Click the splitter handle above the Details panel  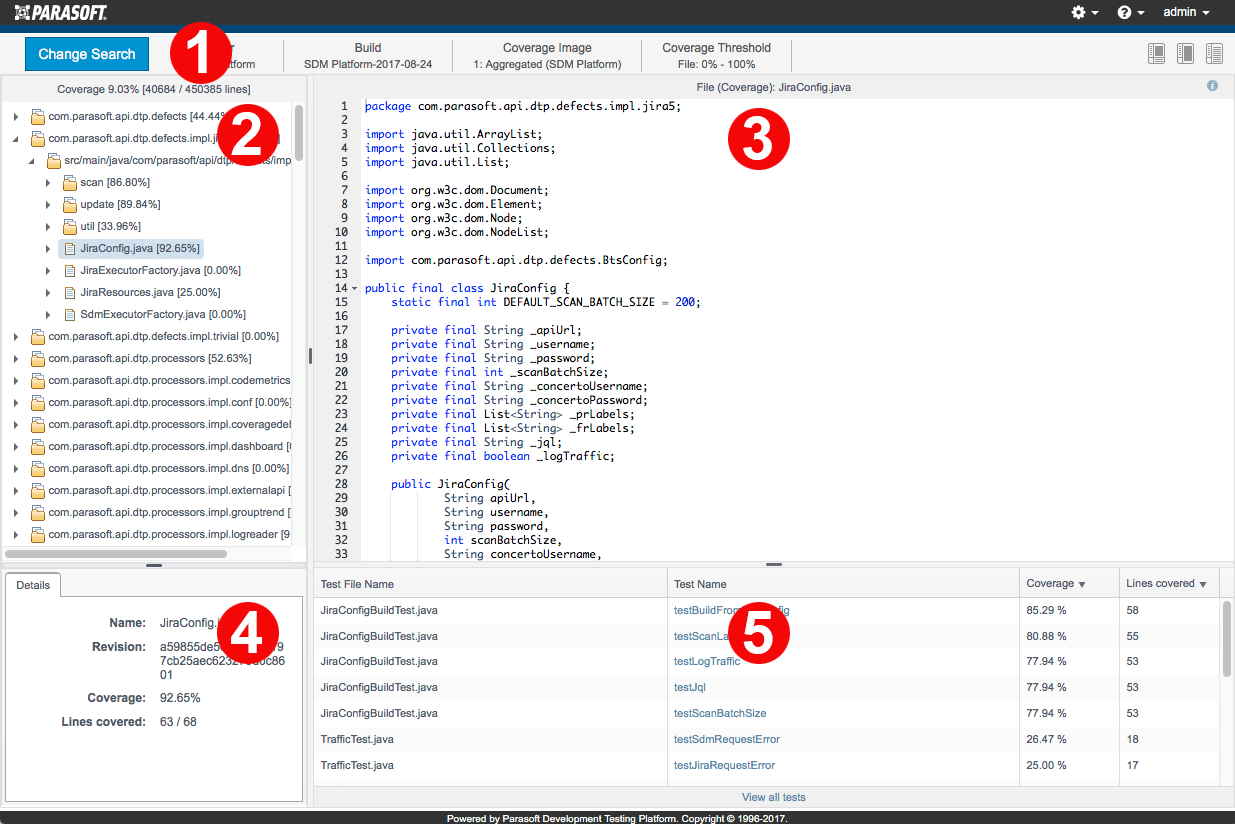[x=154, y=565]
